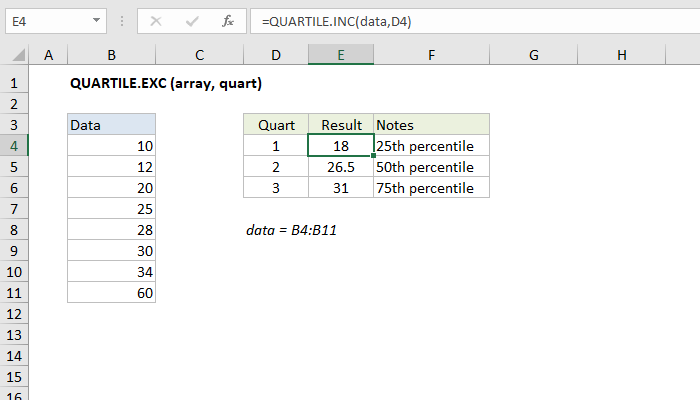Screen dimensions: 700x400
Task: Select Result cell showing 26.5
Action: [x=341, y=167]
